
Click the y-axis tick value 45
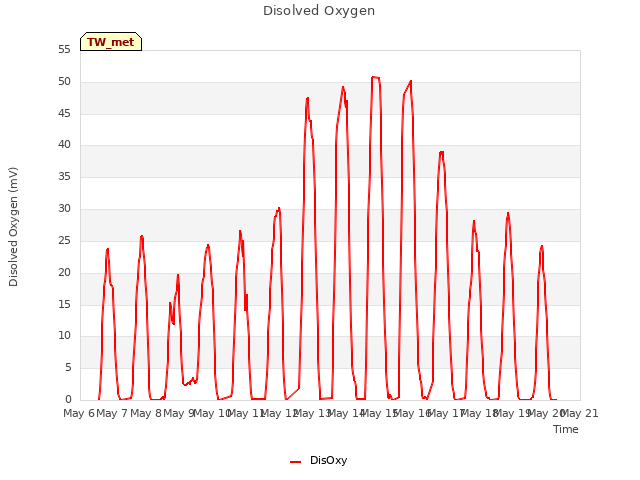click(64, 113)
